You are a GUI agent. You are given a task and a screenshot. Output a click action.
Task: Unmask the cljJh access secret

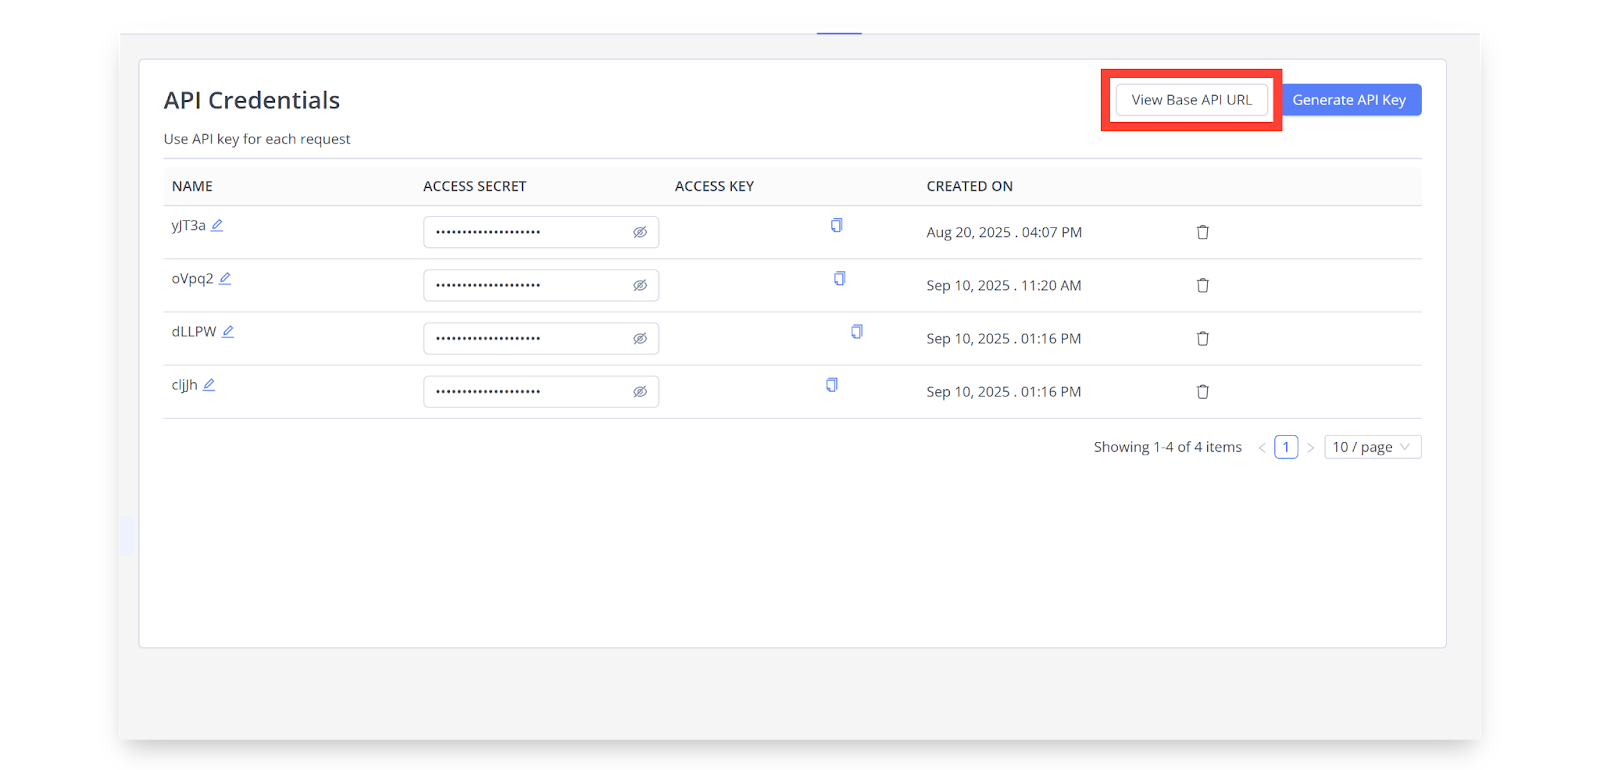tap(640, 392)
